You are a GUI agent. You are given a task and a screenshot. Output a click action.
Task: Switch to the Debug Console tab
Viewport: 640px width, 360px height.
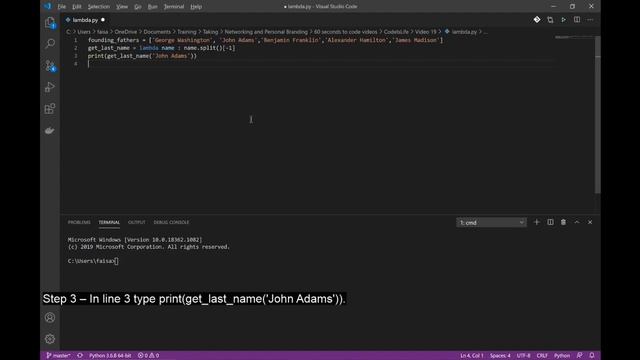171,222
